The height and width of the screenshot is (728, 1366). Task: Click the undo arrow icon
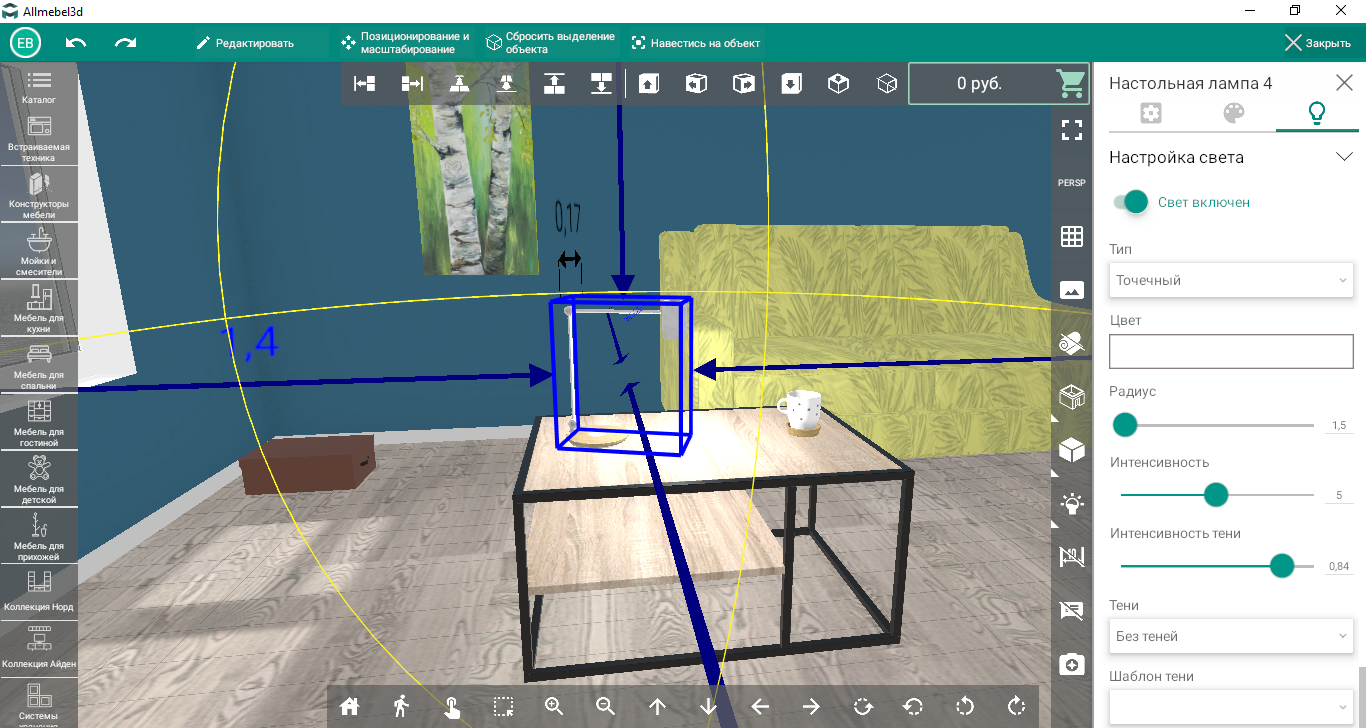point(76,43)
